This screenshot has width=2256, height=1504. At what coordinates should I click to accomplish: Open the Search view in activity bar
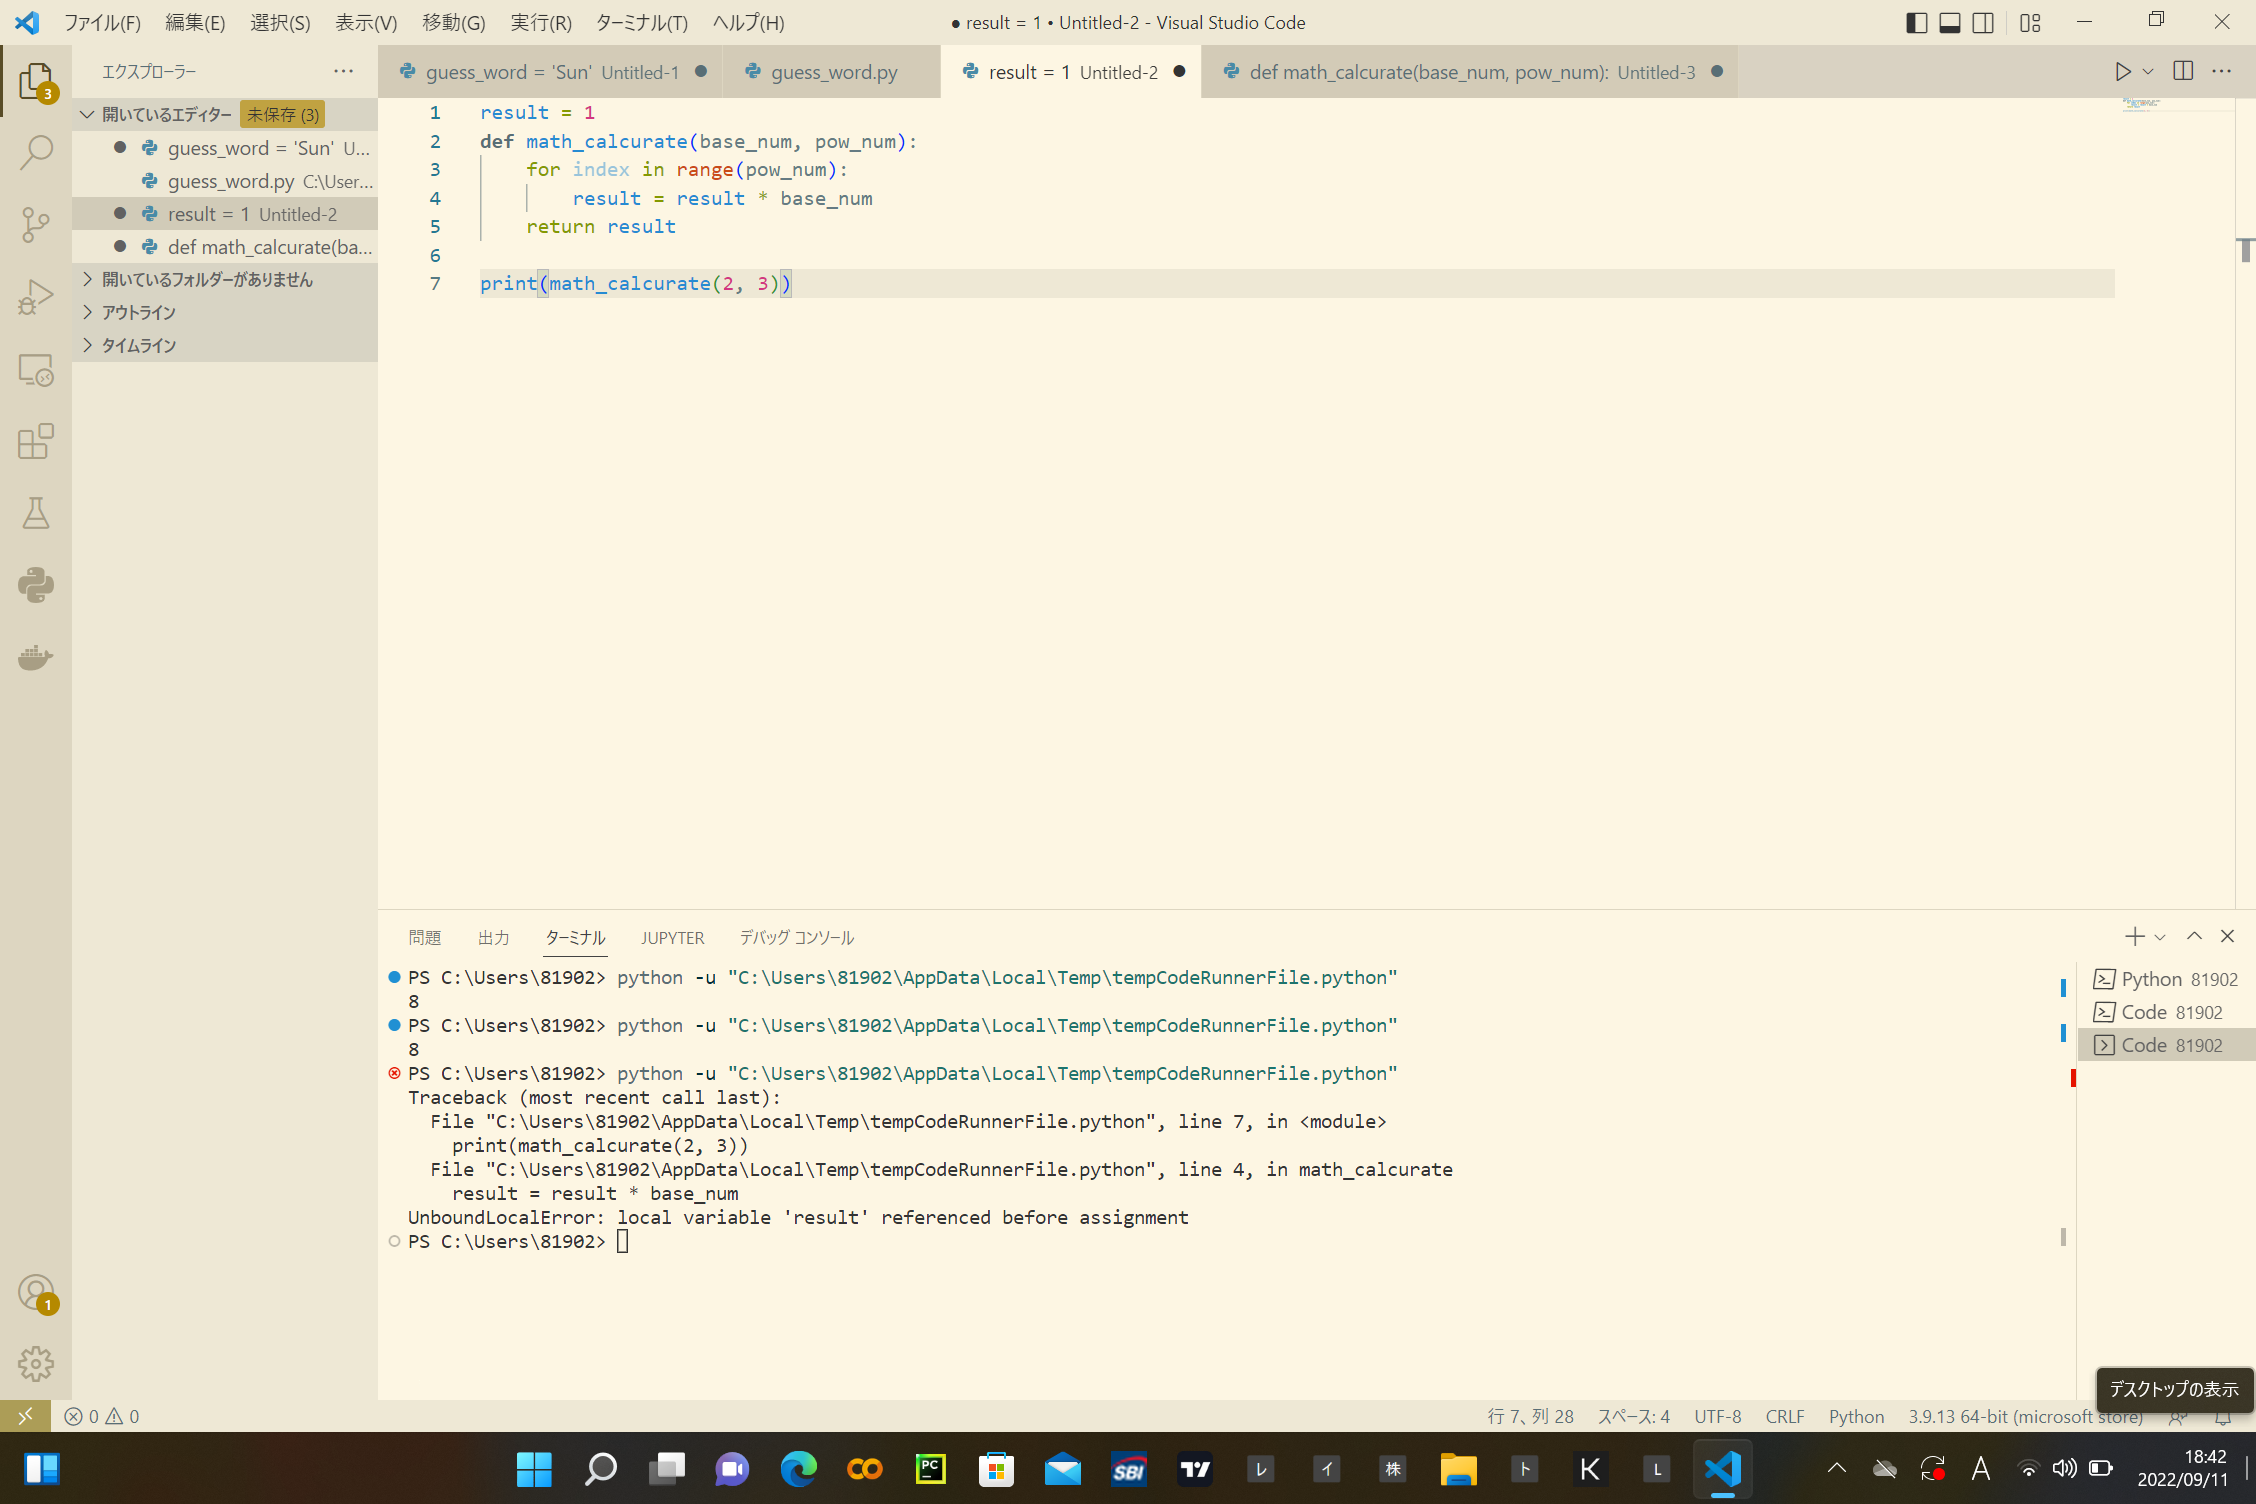tap(36, 153)
